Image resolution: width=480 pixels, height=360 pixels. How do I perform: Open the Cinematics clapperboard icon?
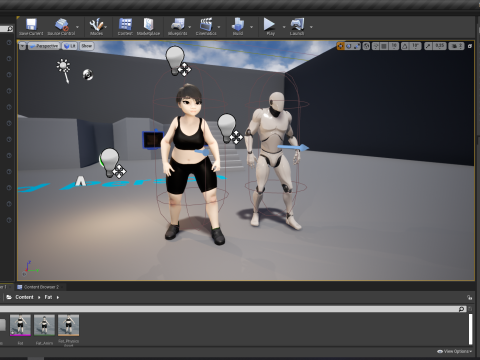tap(206, 25)
